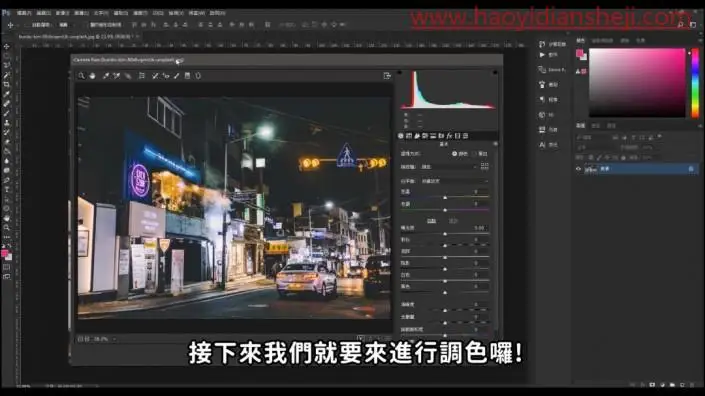Toggle highlight clipping warning on histogram
The width and height of the screenshot is (705, 396).
point(495,72)
